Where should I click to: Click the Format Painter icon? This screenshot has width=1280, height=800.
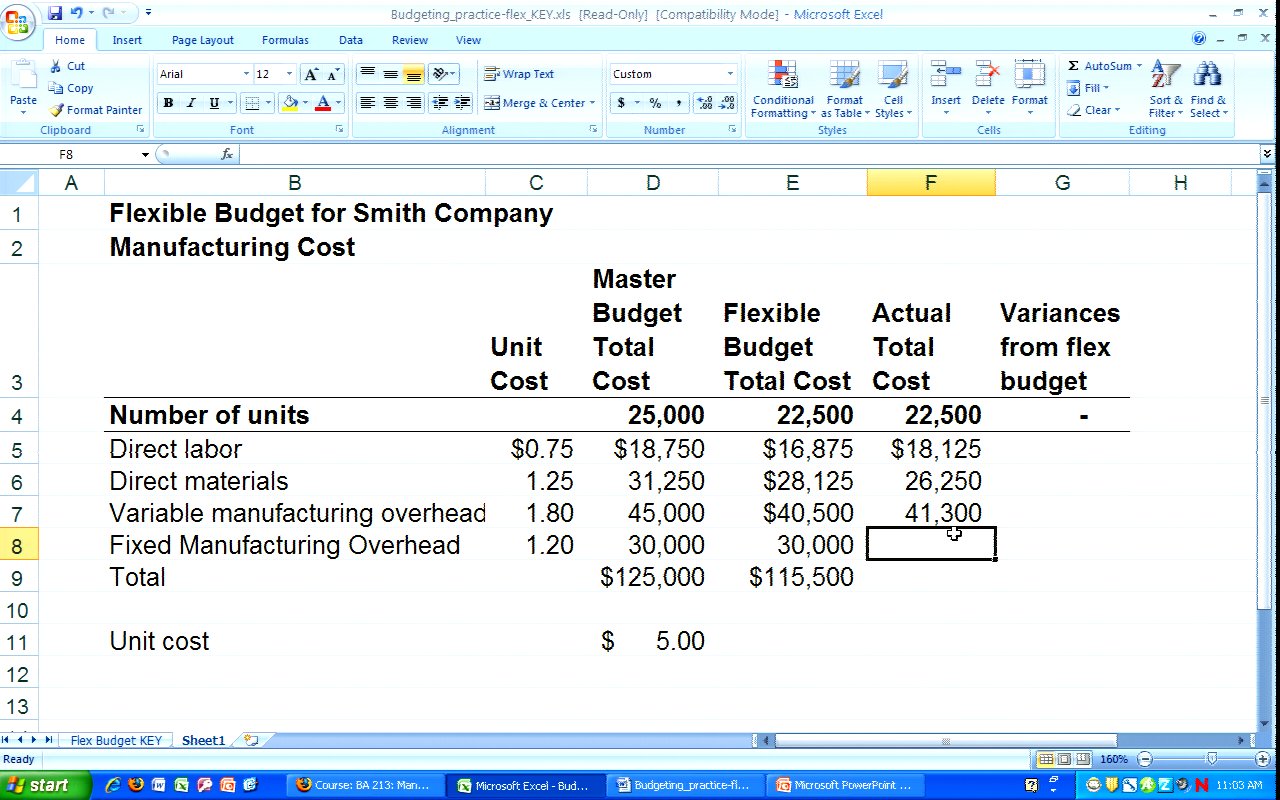pos(57,110)
